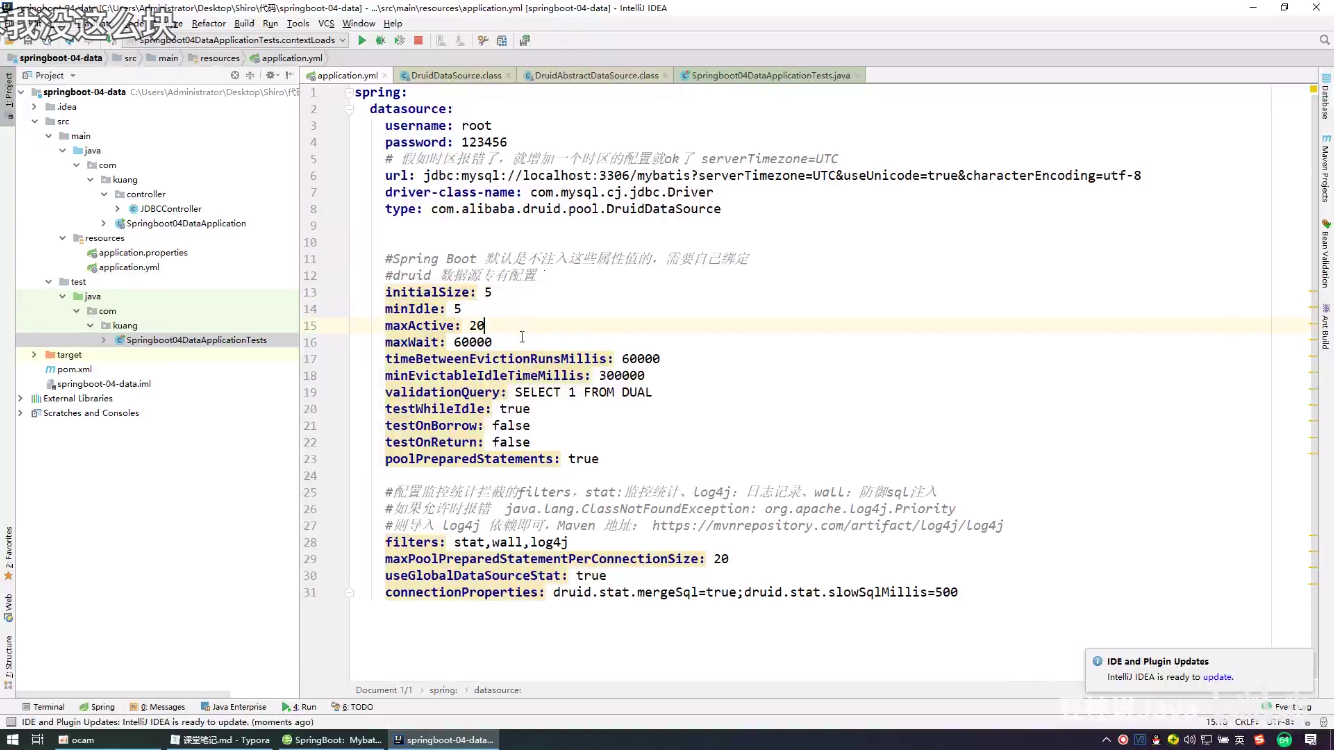Open the VCS menu
Screen dimensions: 1334x750
coord(326,23)
